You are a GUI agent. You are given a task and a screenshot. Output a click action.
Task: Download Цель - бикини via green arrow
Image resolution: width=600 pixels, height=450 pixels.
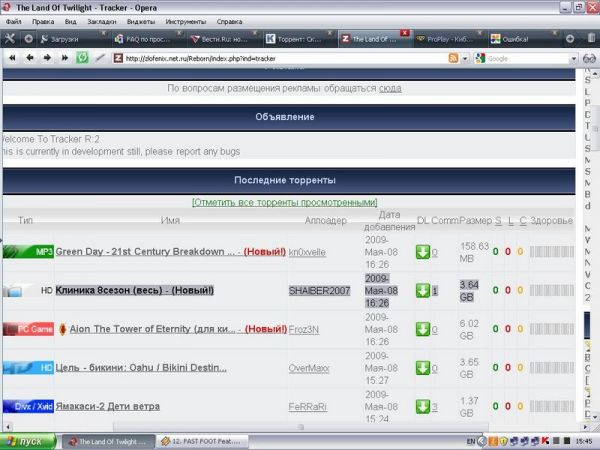423,368
